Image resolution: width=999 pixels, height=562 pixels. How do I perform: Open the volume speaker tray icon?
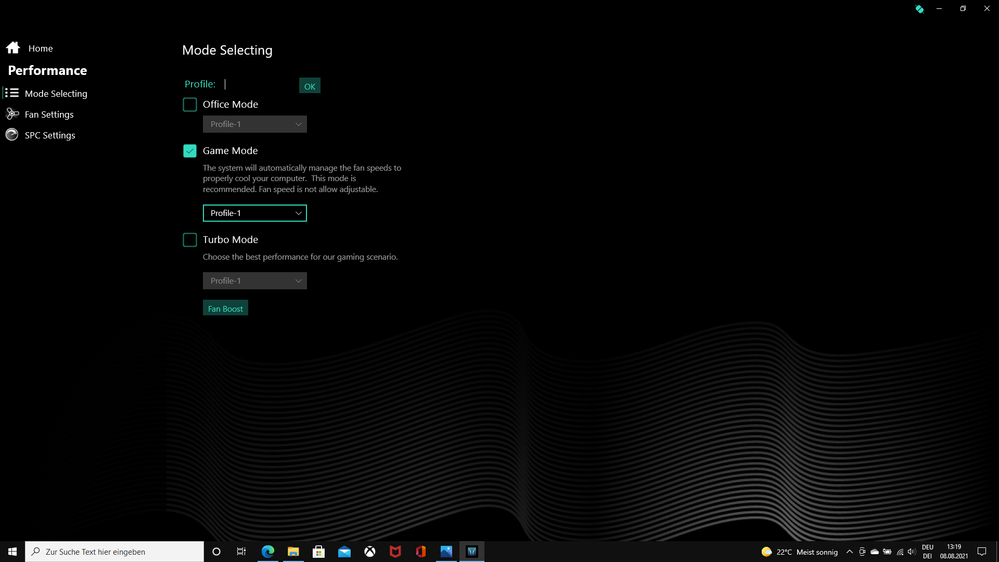[x=912, y=552]
